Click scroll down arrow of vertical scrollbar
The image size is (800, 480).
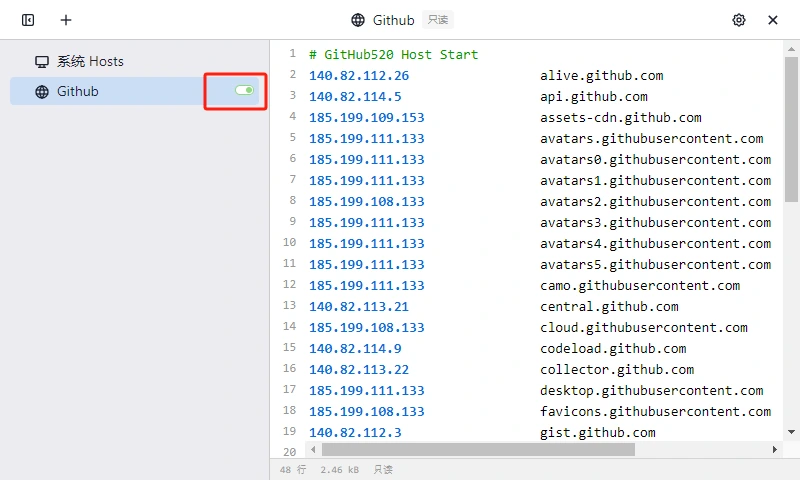click(791, 432)
